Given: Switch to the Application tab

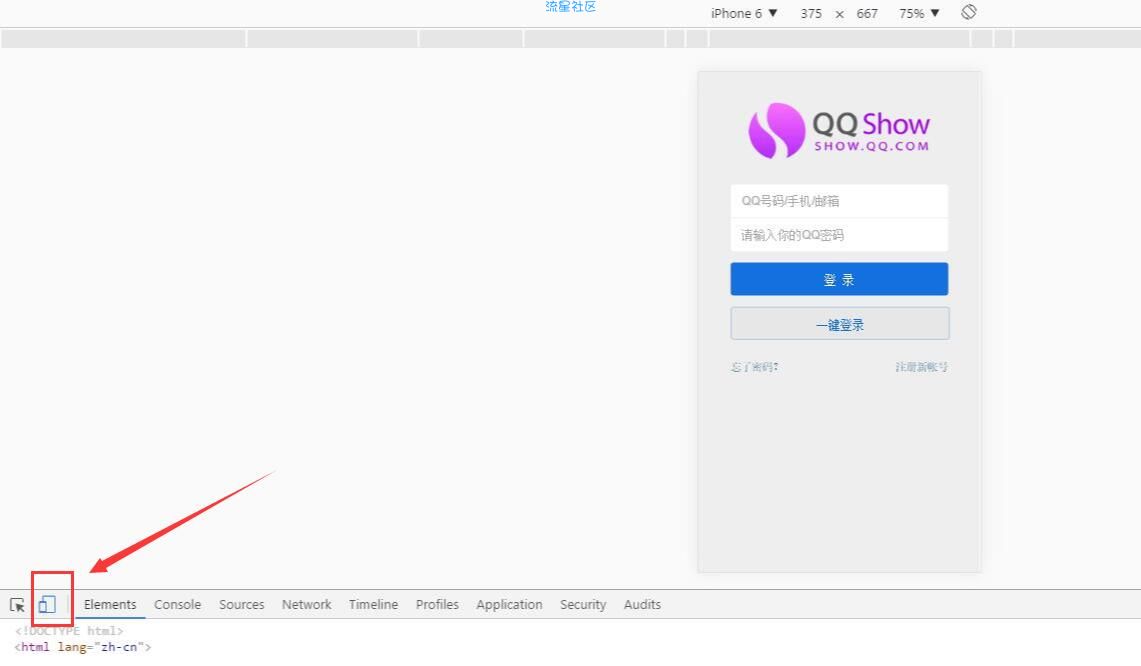Looking at the screenshot, I should [509, 604].
